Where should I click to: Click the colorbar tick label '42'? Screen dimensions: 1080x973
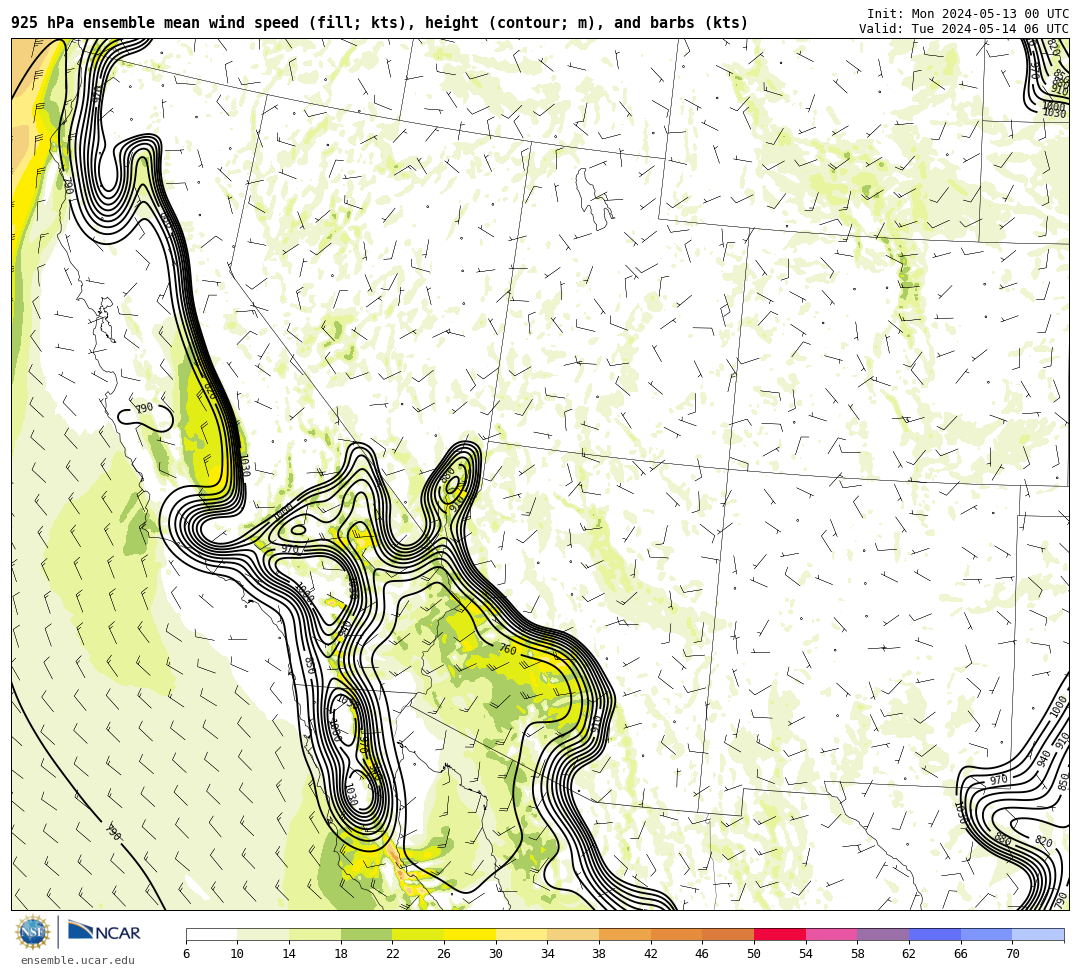651,954
